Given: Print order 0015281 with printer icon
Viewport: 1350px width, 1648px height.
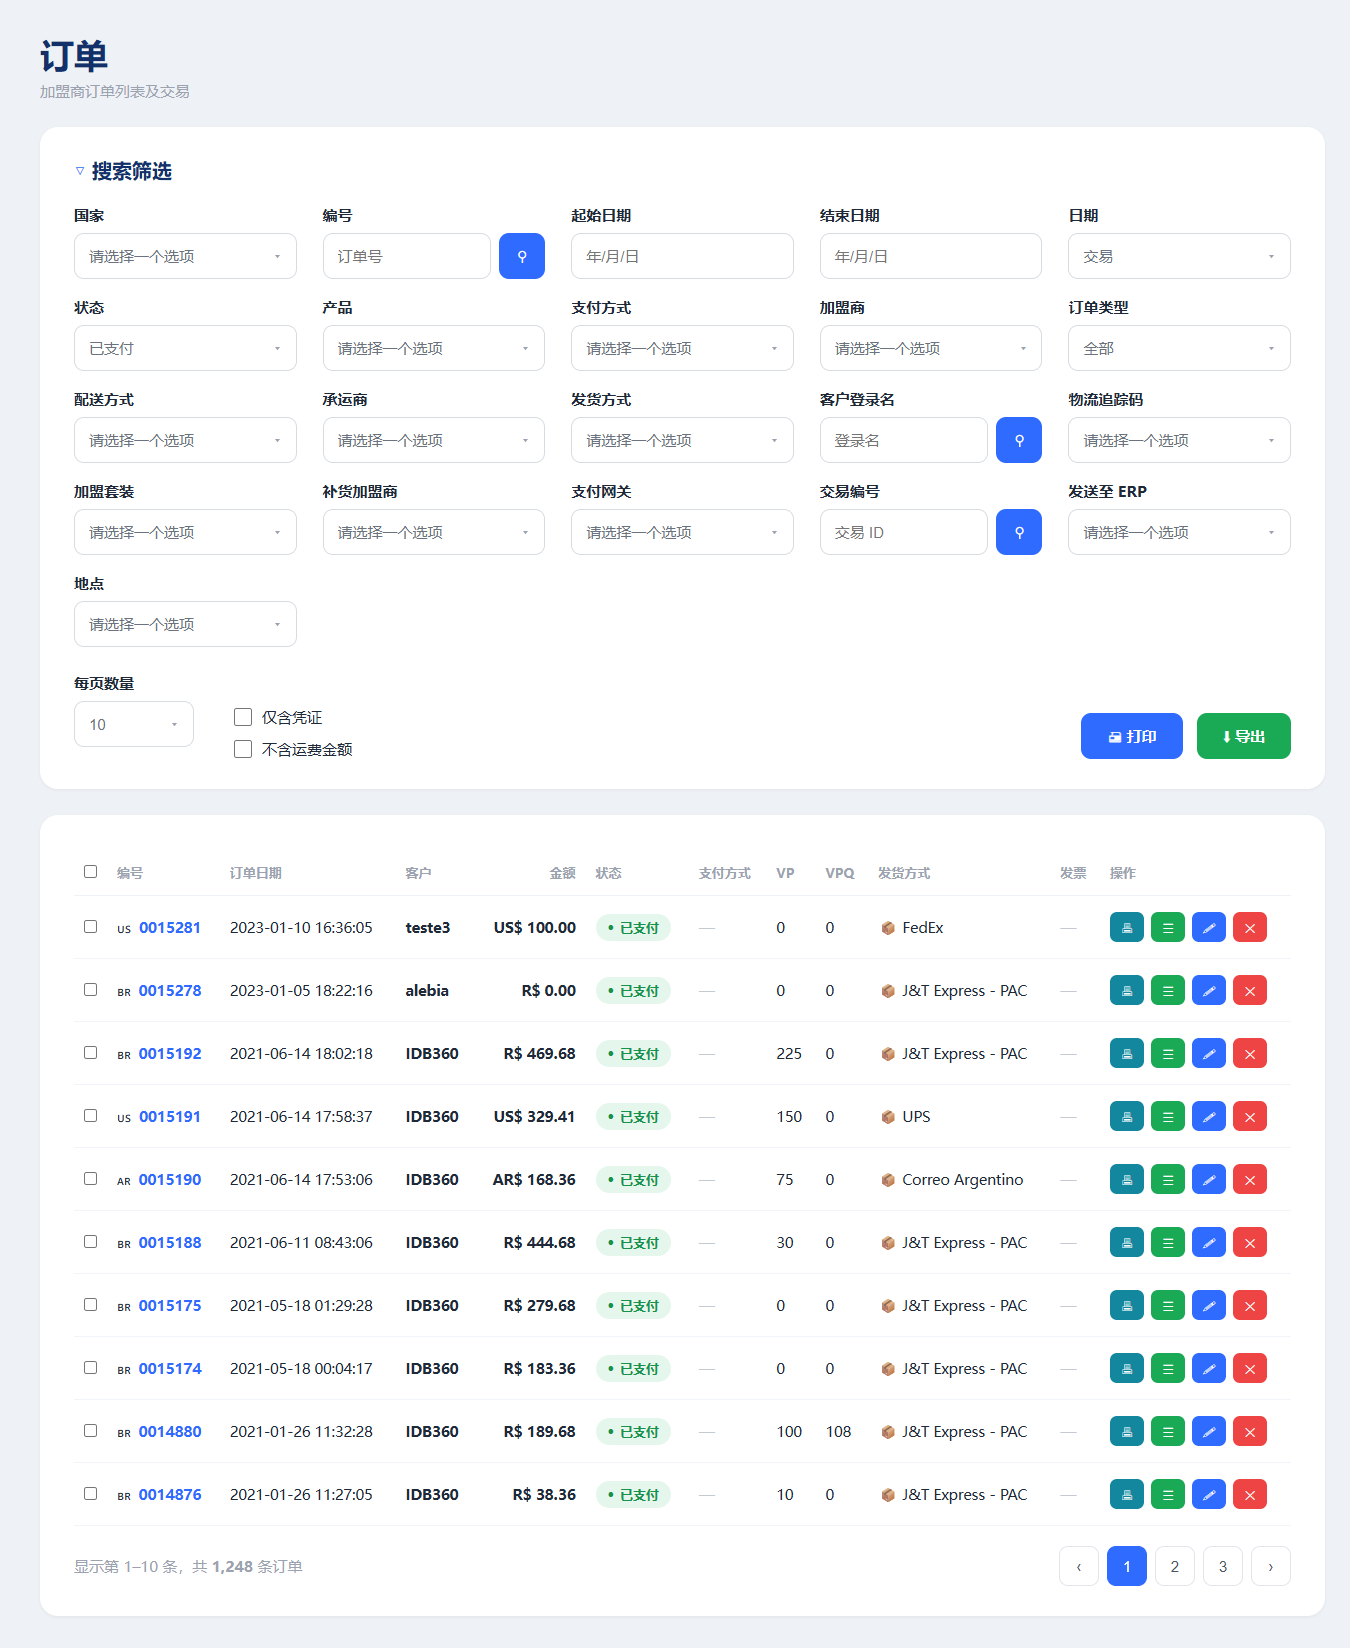Looking at the screenshot, I should 1127,927.
